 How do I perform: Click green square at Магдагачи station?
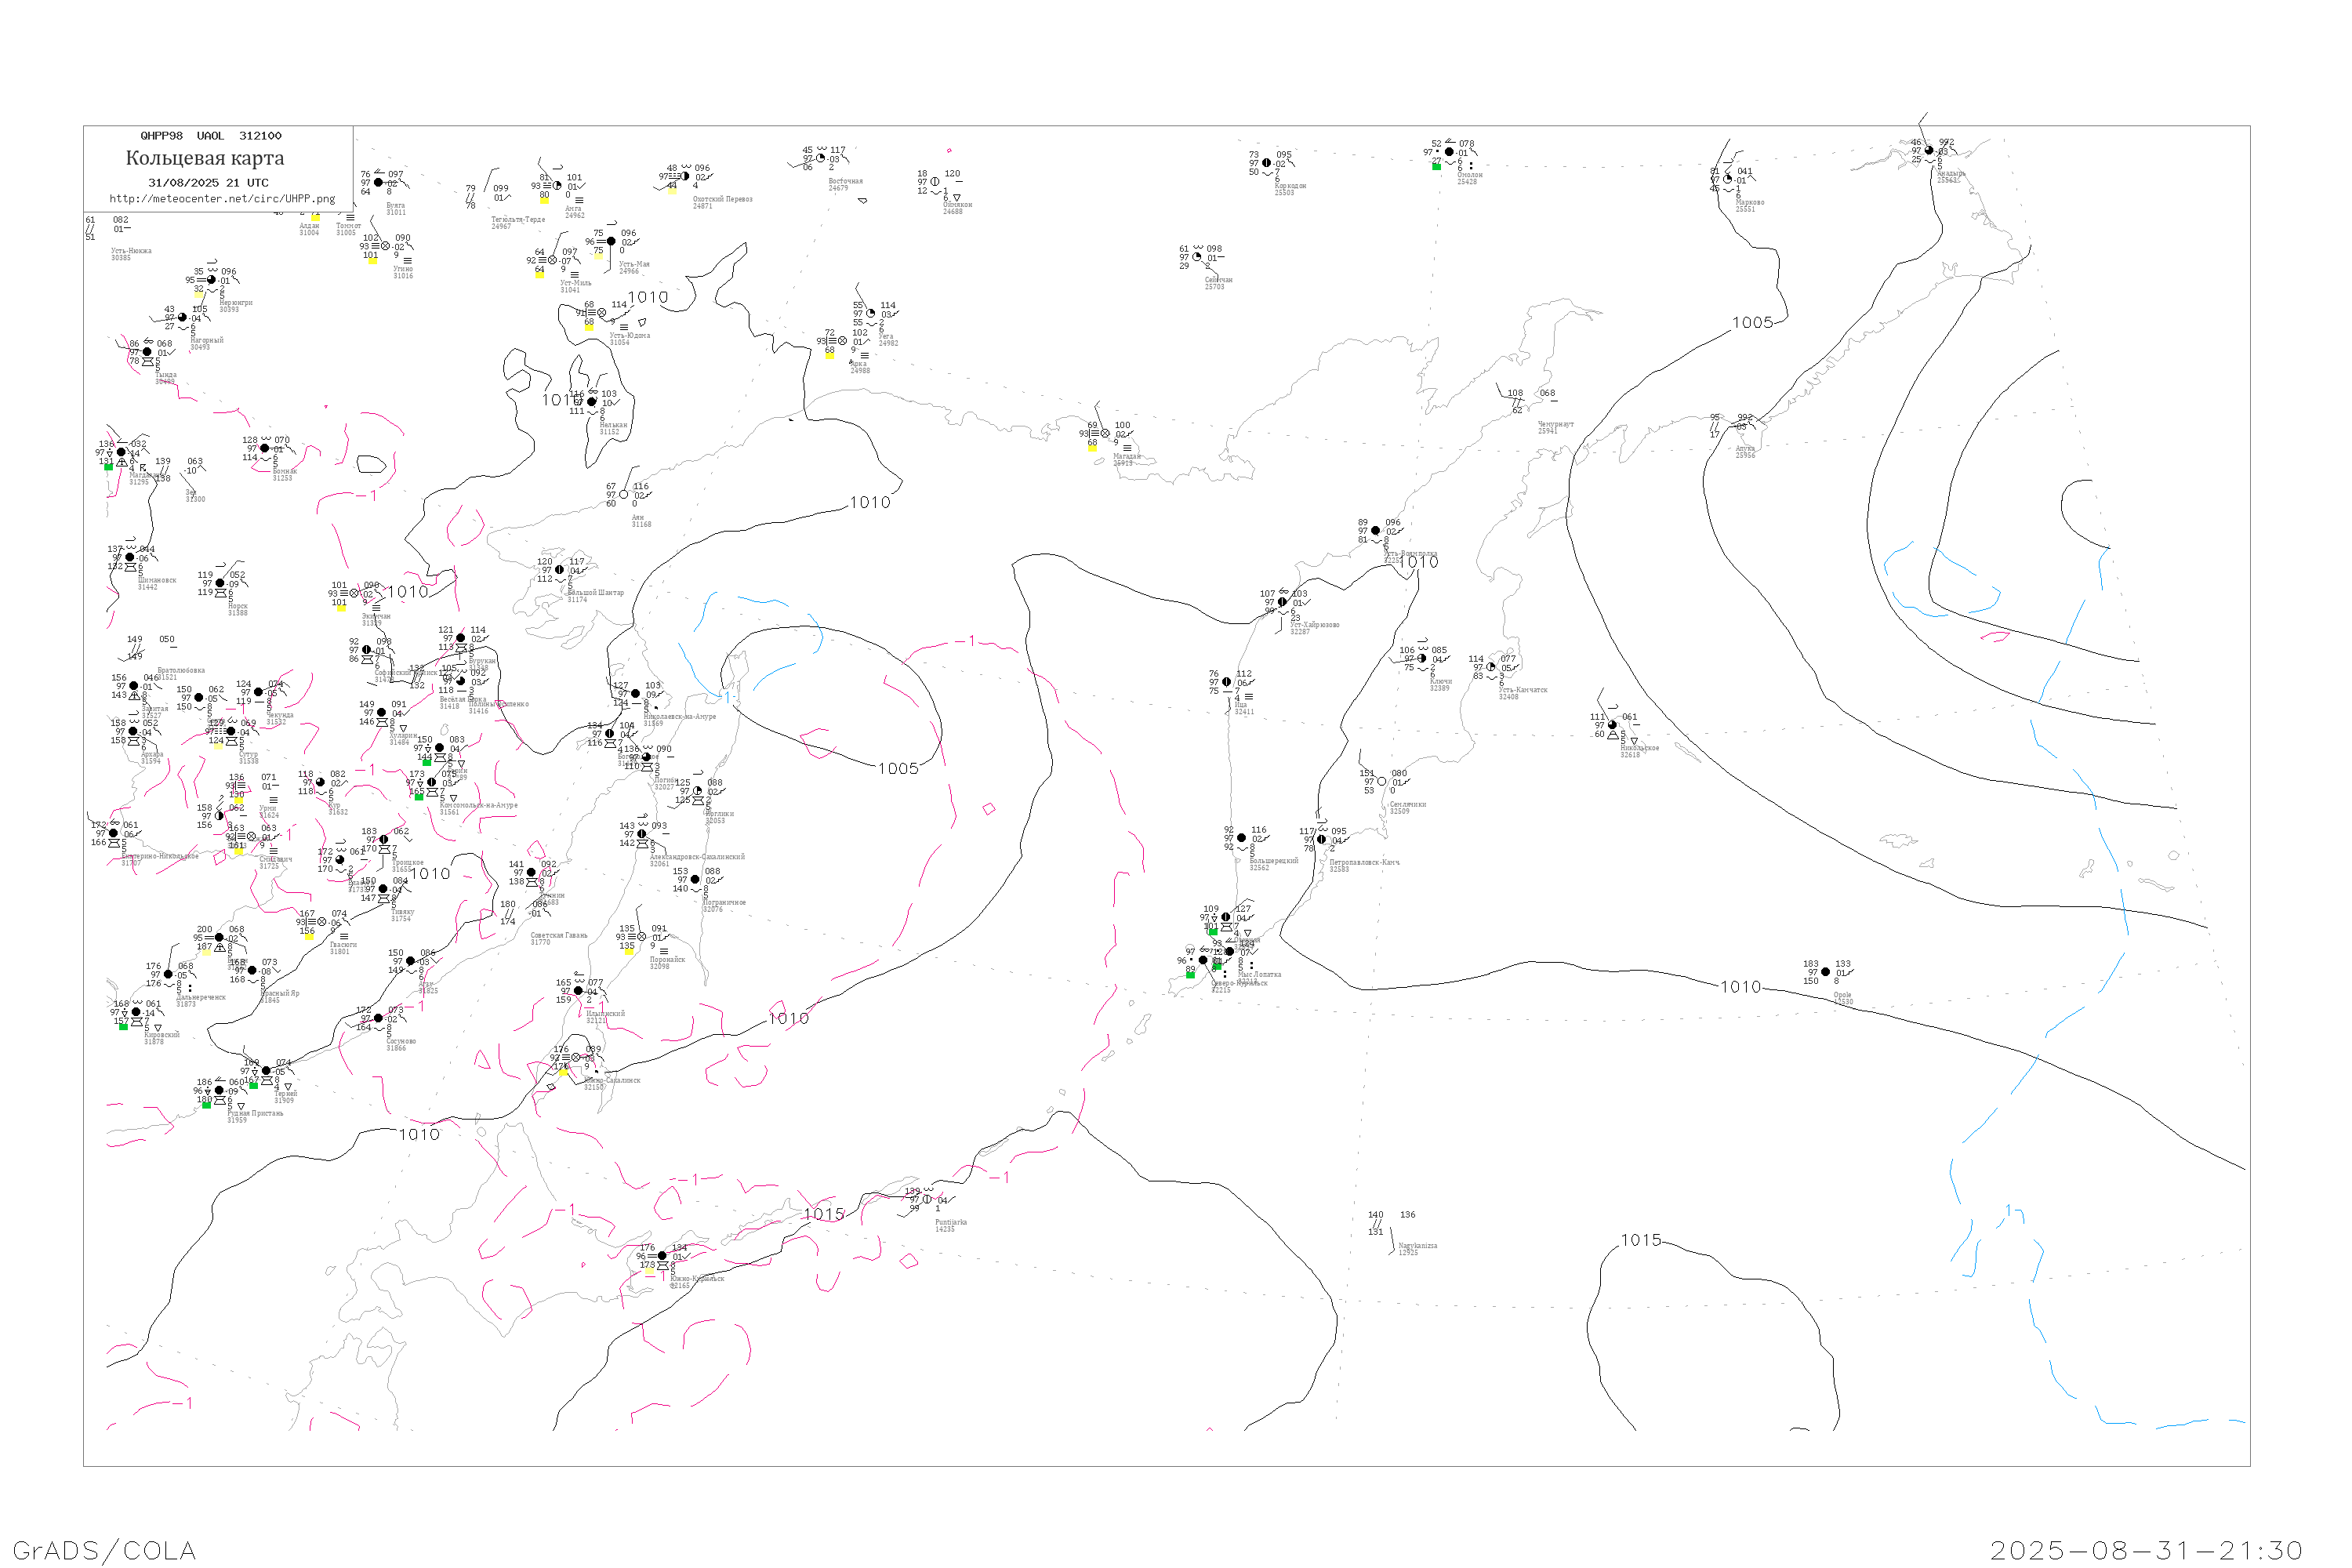coord(108,467)
